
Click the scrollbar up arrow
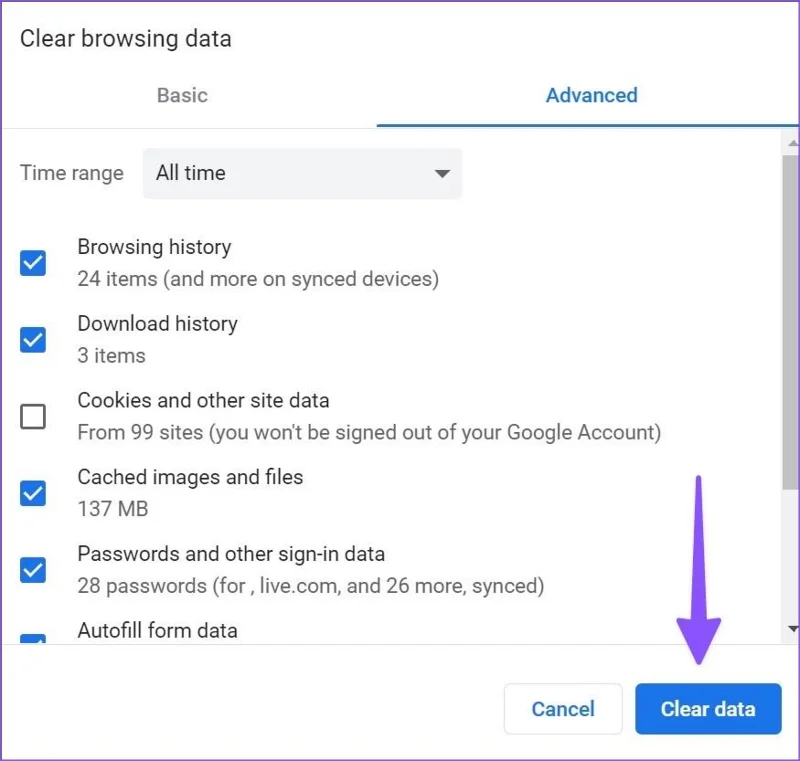(x=792, y=143)
